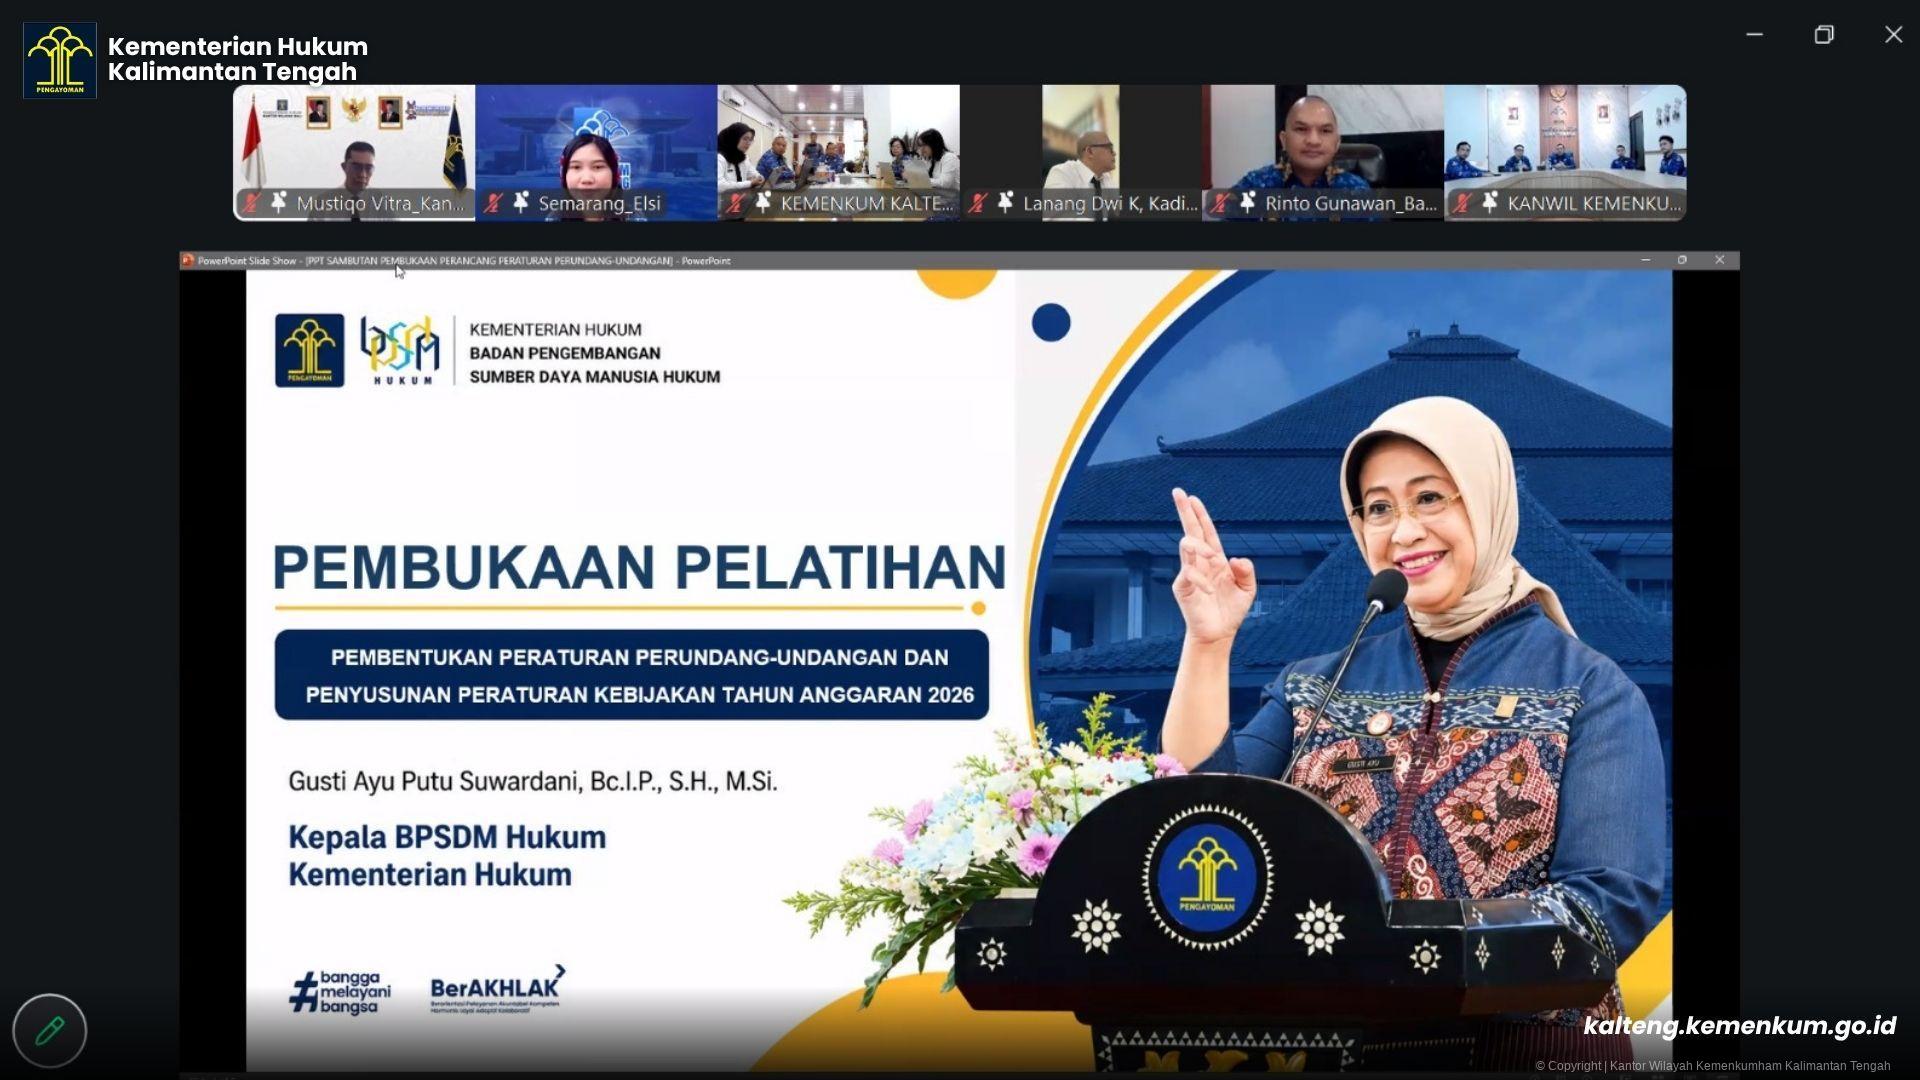1920x1080 pixels.
Task: Click the PowerPoint icon in the slideshow title bar
Action: tap(187, 260)
